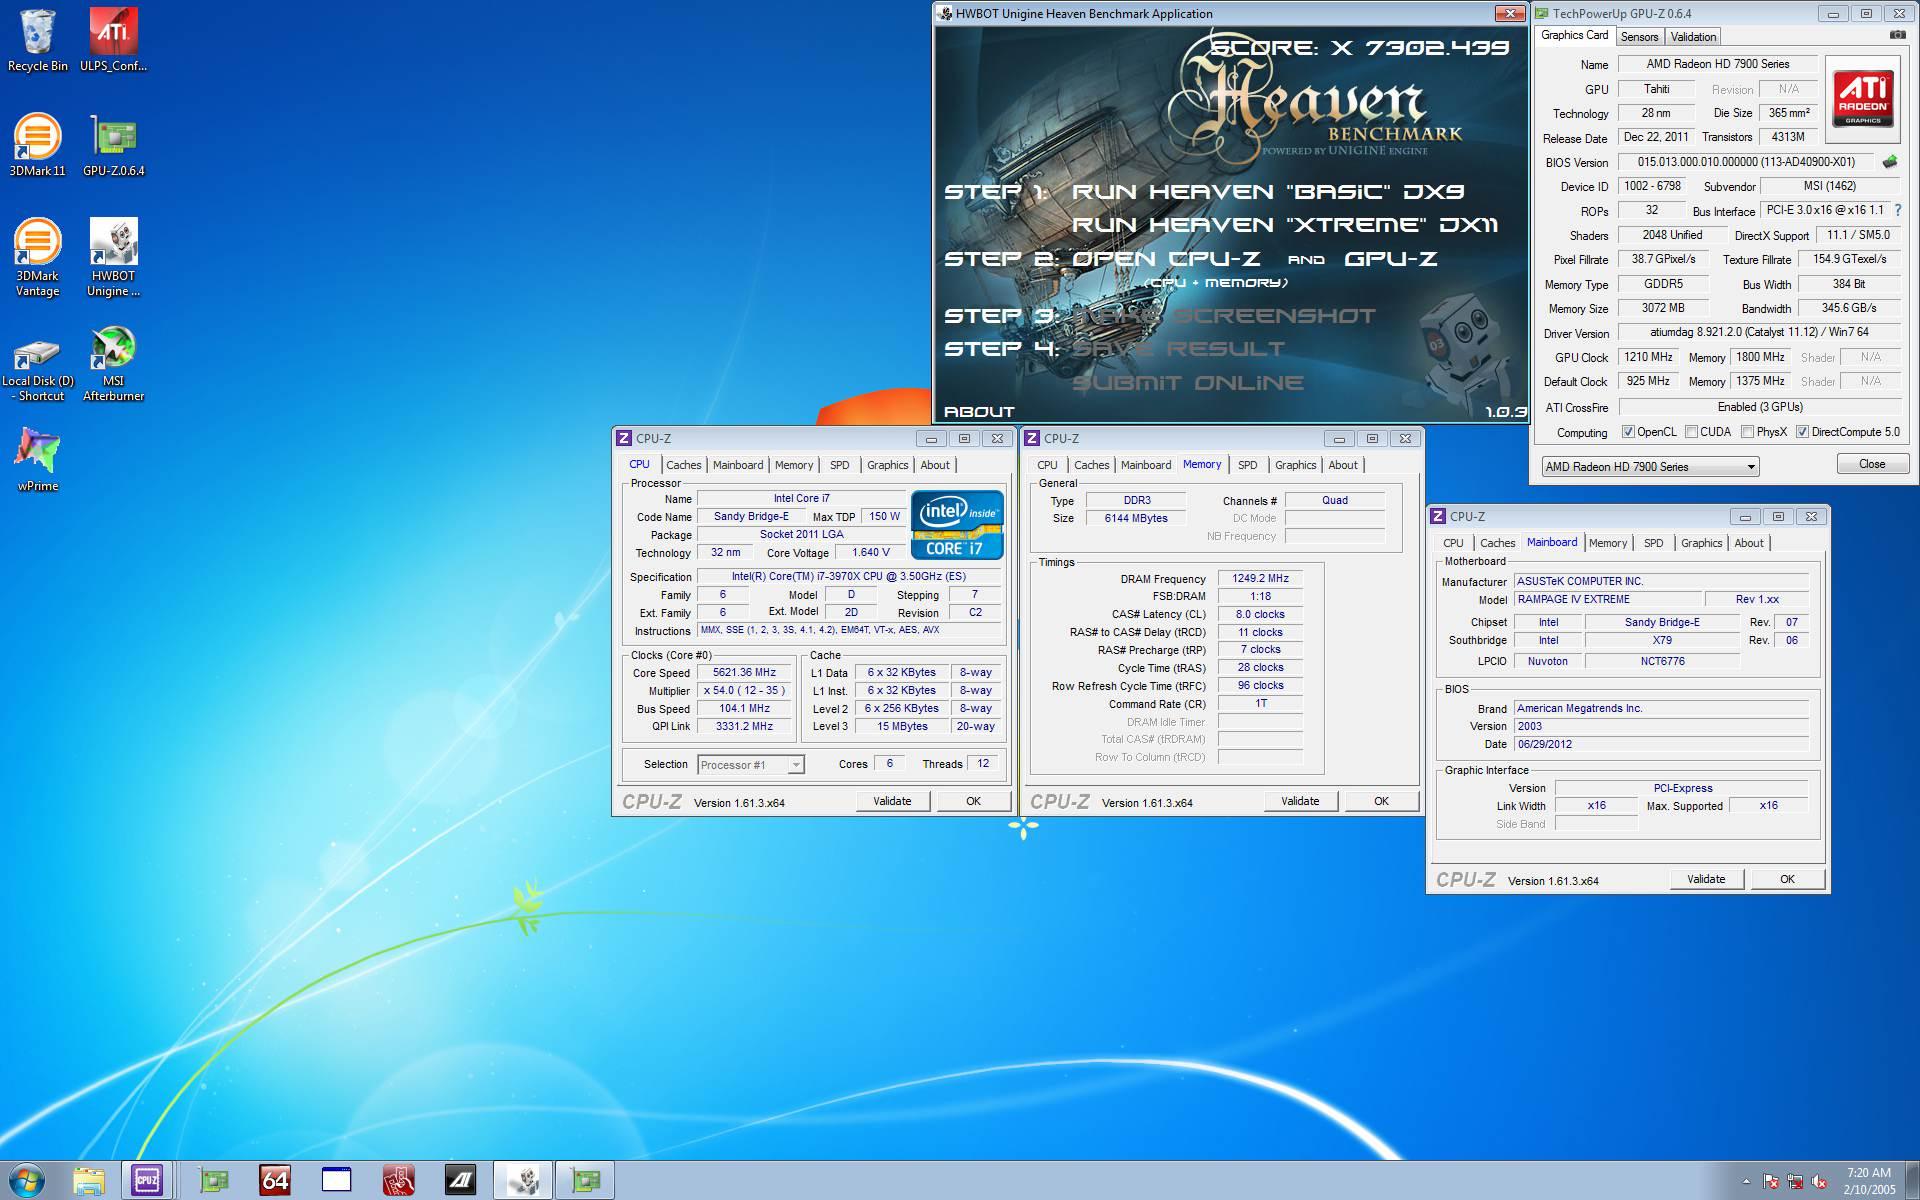This screenshot has width=1920, height=1200.
Task: Click ABOUT in the Heaven Benchmark app
Action: click(x=979, y=411)
